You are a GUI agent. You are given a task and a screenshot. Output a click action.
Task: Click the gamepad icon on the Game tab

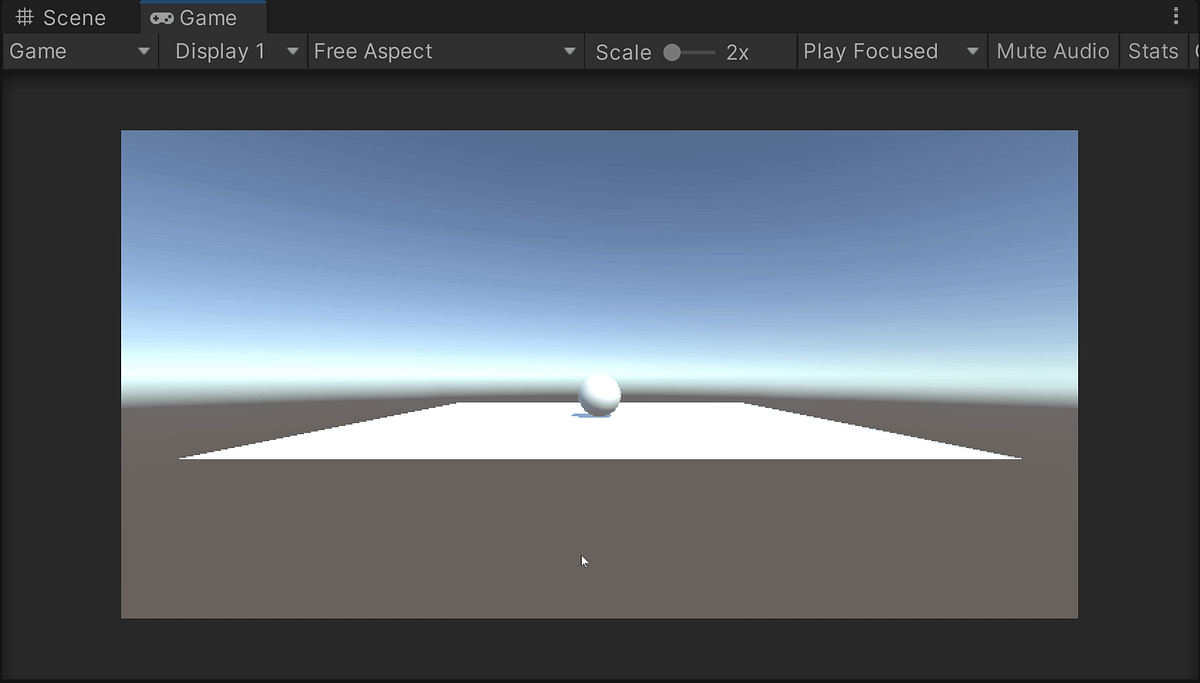(x=163, y=16)
